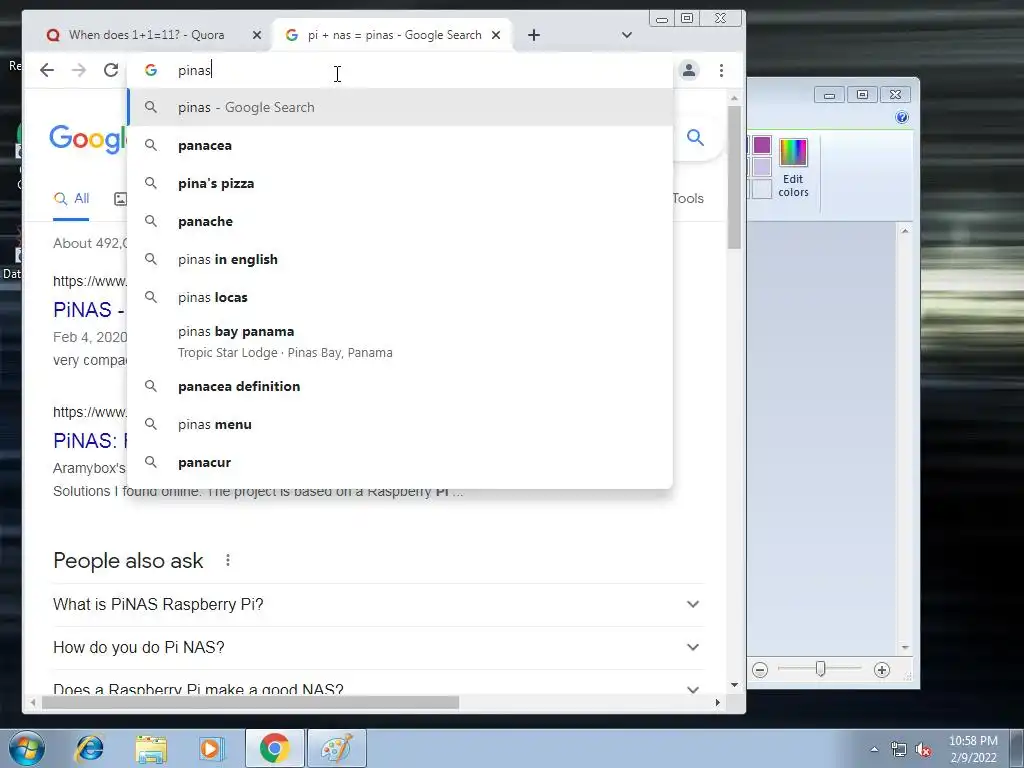Open the Windows Start button

[26, 749]
